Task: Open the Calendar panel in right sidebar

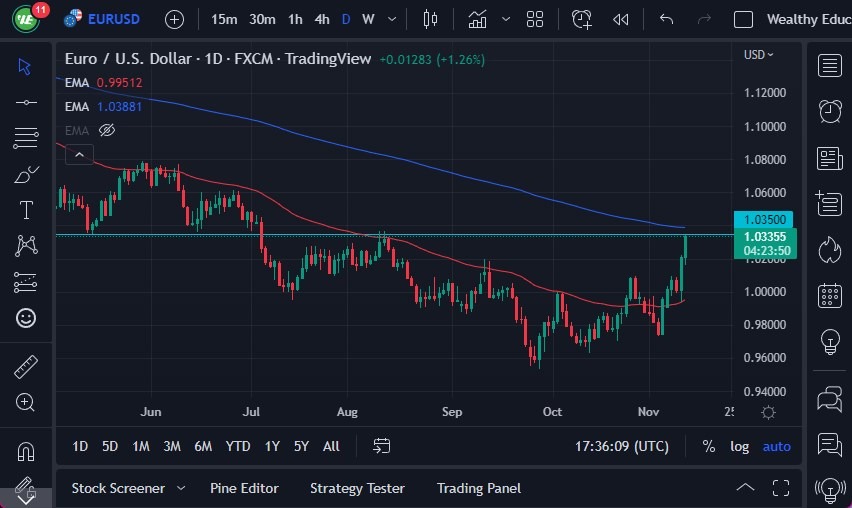Action: click(829, 295)
